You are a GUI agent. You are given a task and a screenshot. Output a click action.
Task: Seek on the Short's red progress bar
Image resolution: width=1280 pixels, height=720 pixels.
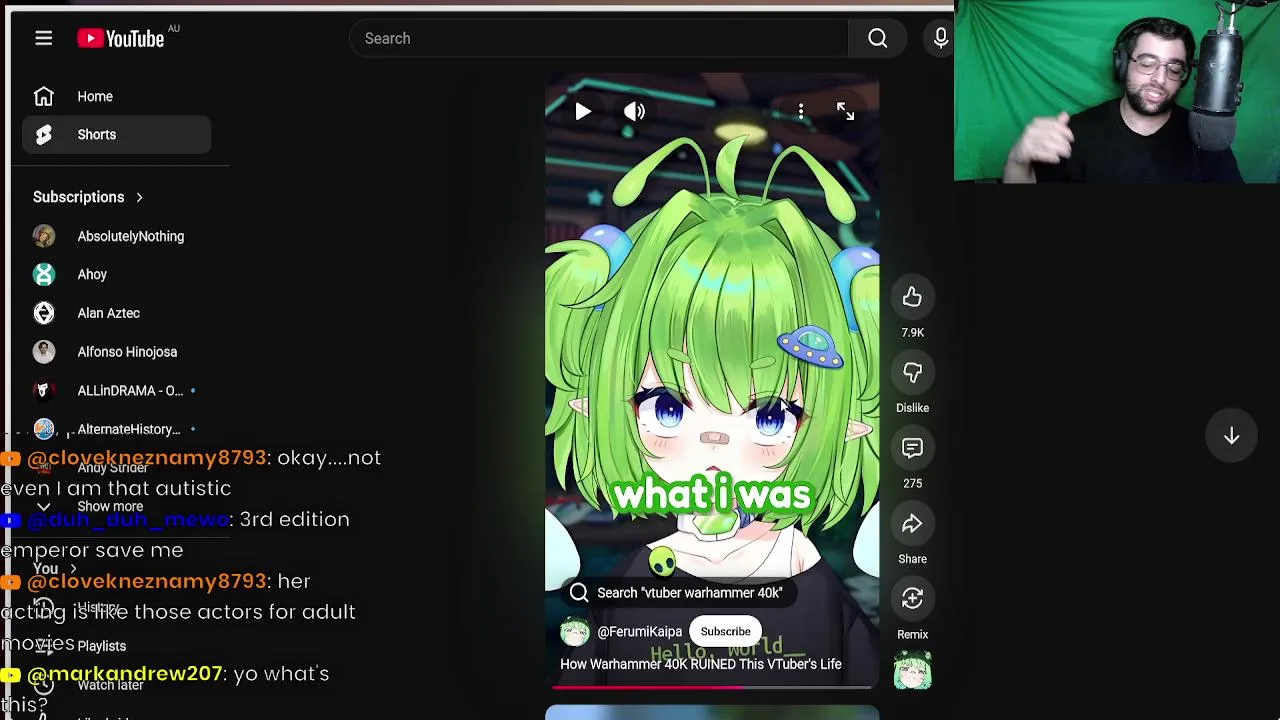(x=712, y=687)
